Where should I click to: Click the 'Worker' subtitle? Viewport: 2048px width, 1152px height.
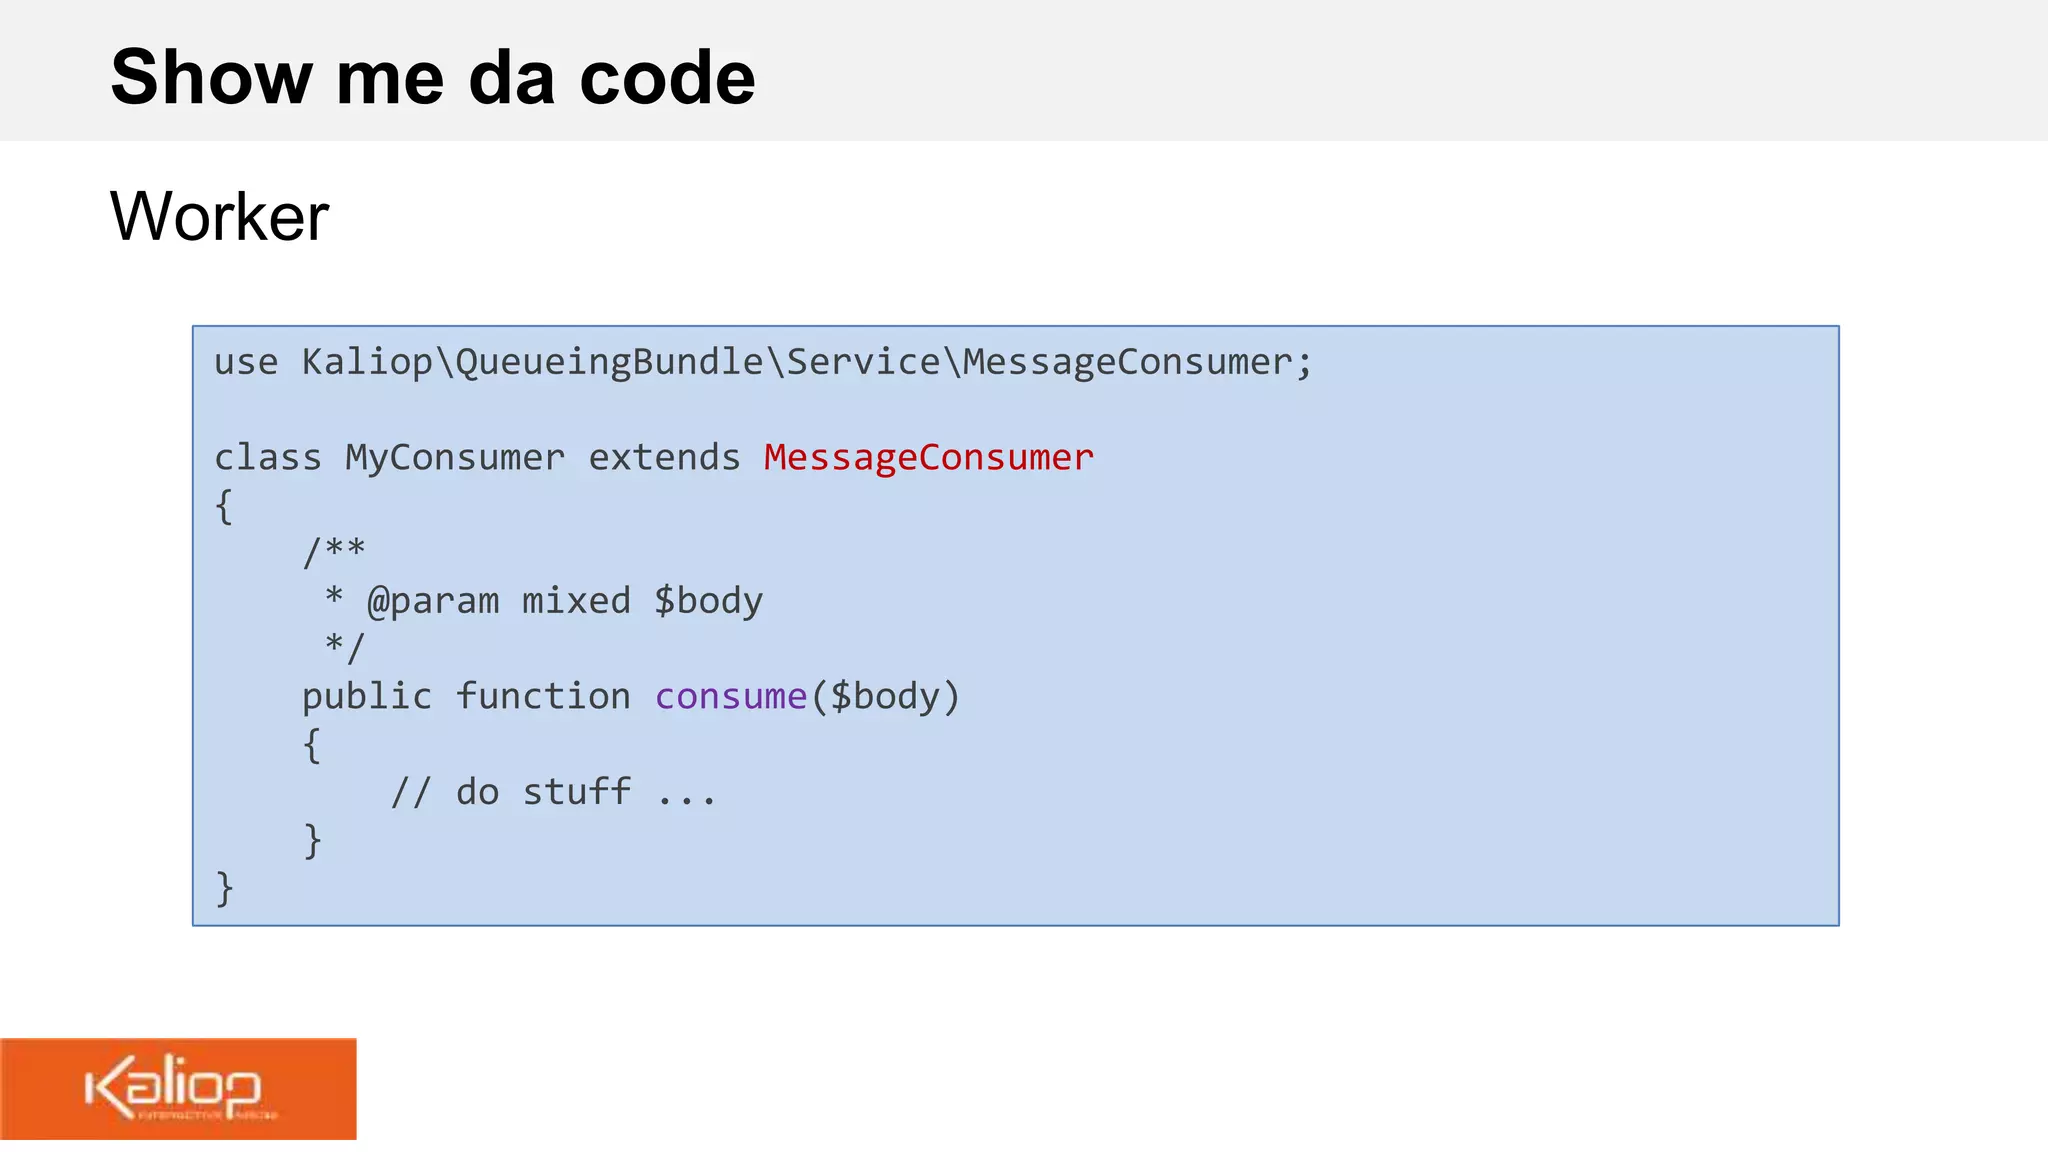[219, 216]
